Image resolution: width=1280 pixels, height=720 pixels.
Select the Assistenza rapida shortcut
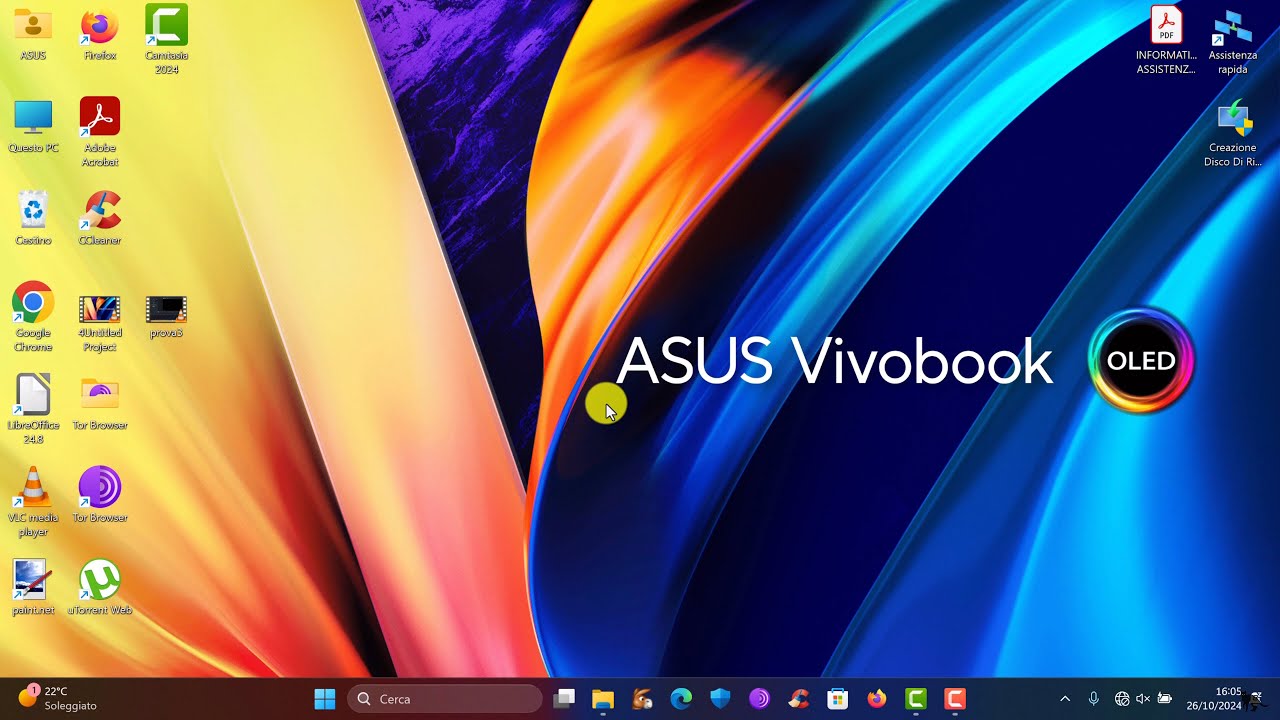(x=1232, y=40)
